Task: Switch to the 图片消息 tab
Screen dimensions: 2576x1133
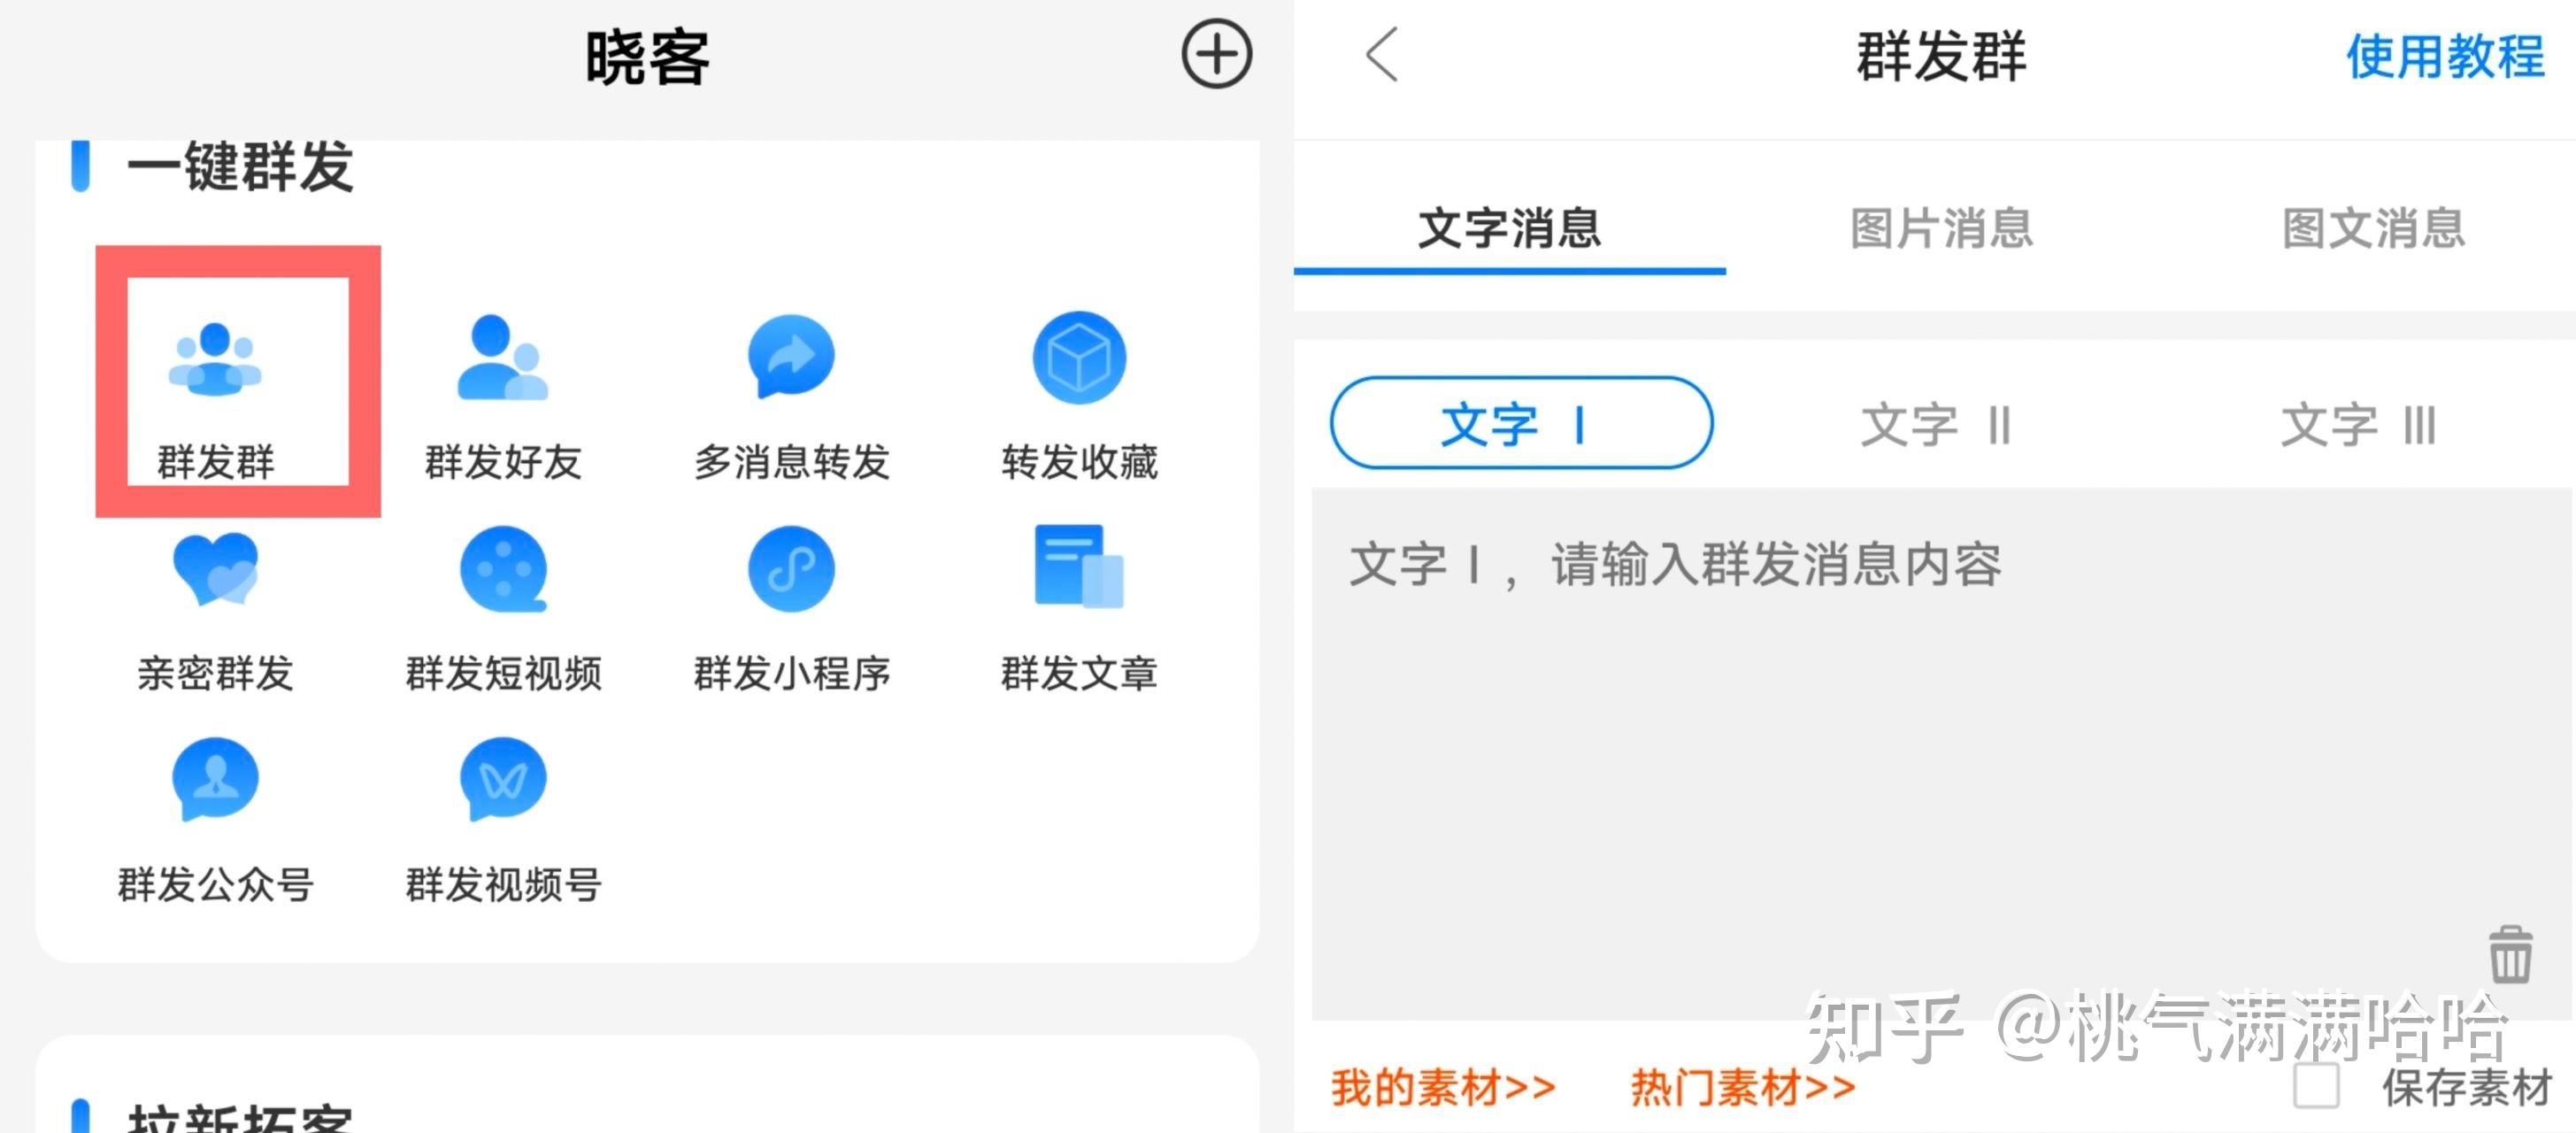Action: point(1941,229)
